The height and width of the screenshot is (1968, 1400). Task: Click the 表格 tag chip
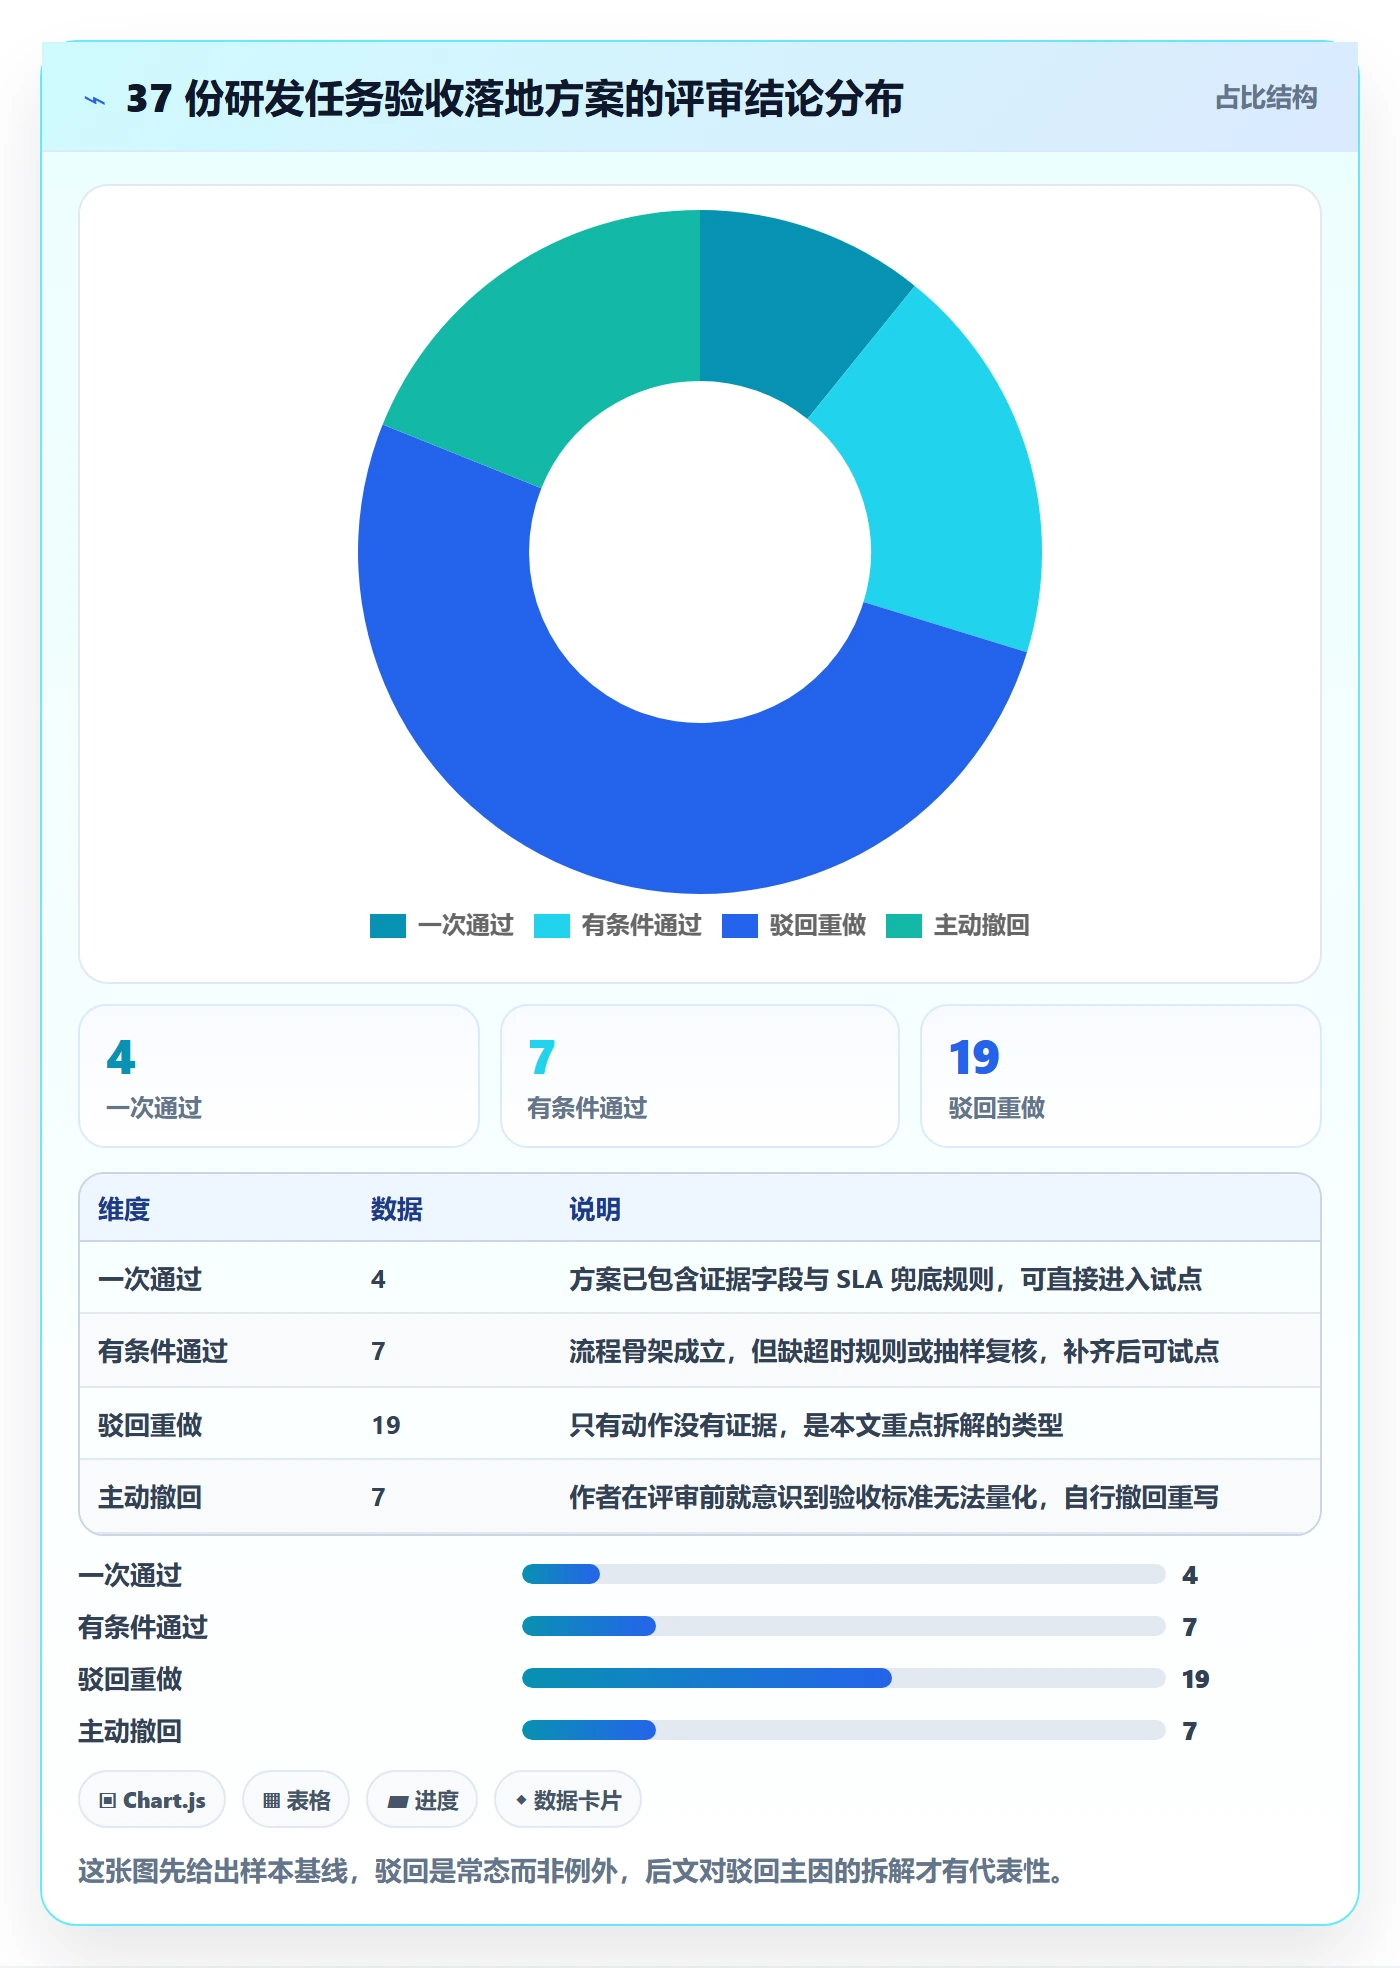coord(296,1800)
